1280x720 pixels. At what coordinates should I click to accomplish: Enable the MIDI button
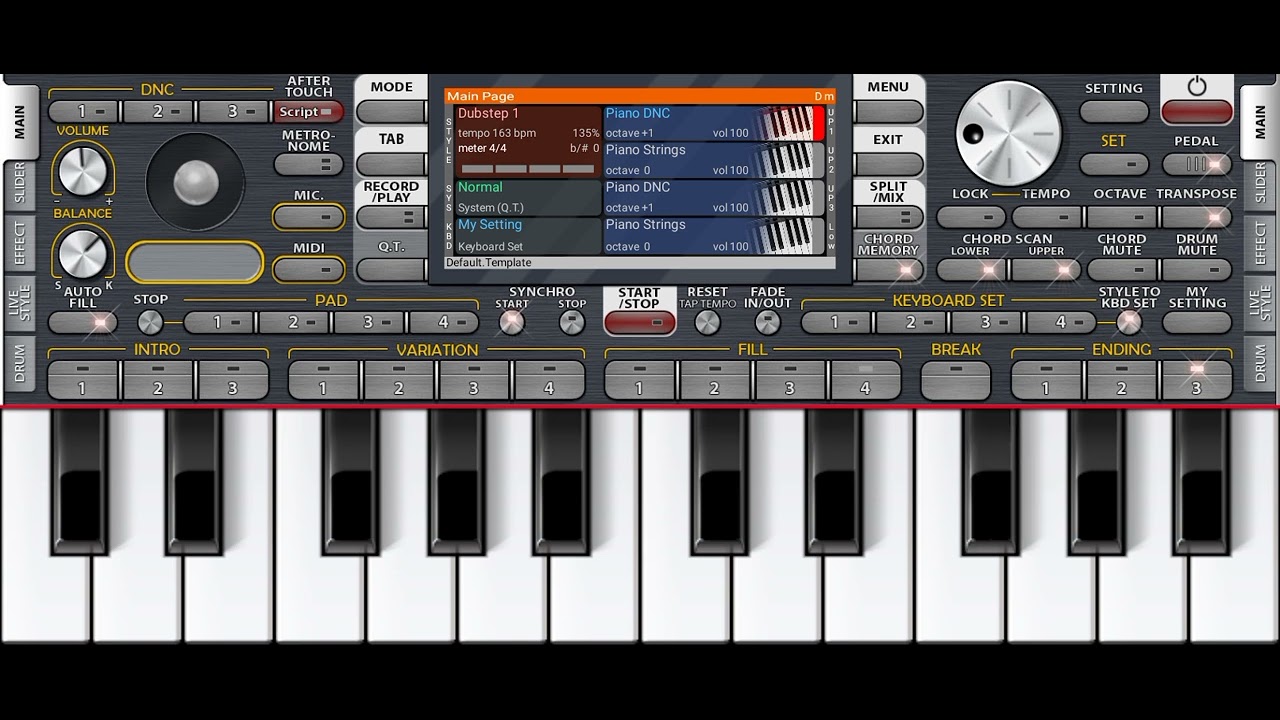tap(309, 269)
